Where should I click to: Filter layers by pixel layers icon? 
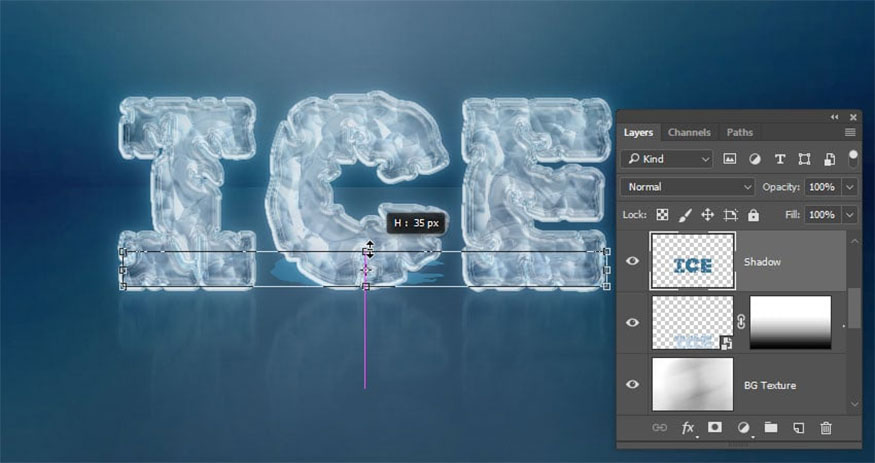tap(729, 159)
